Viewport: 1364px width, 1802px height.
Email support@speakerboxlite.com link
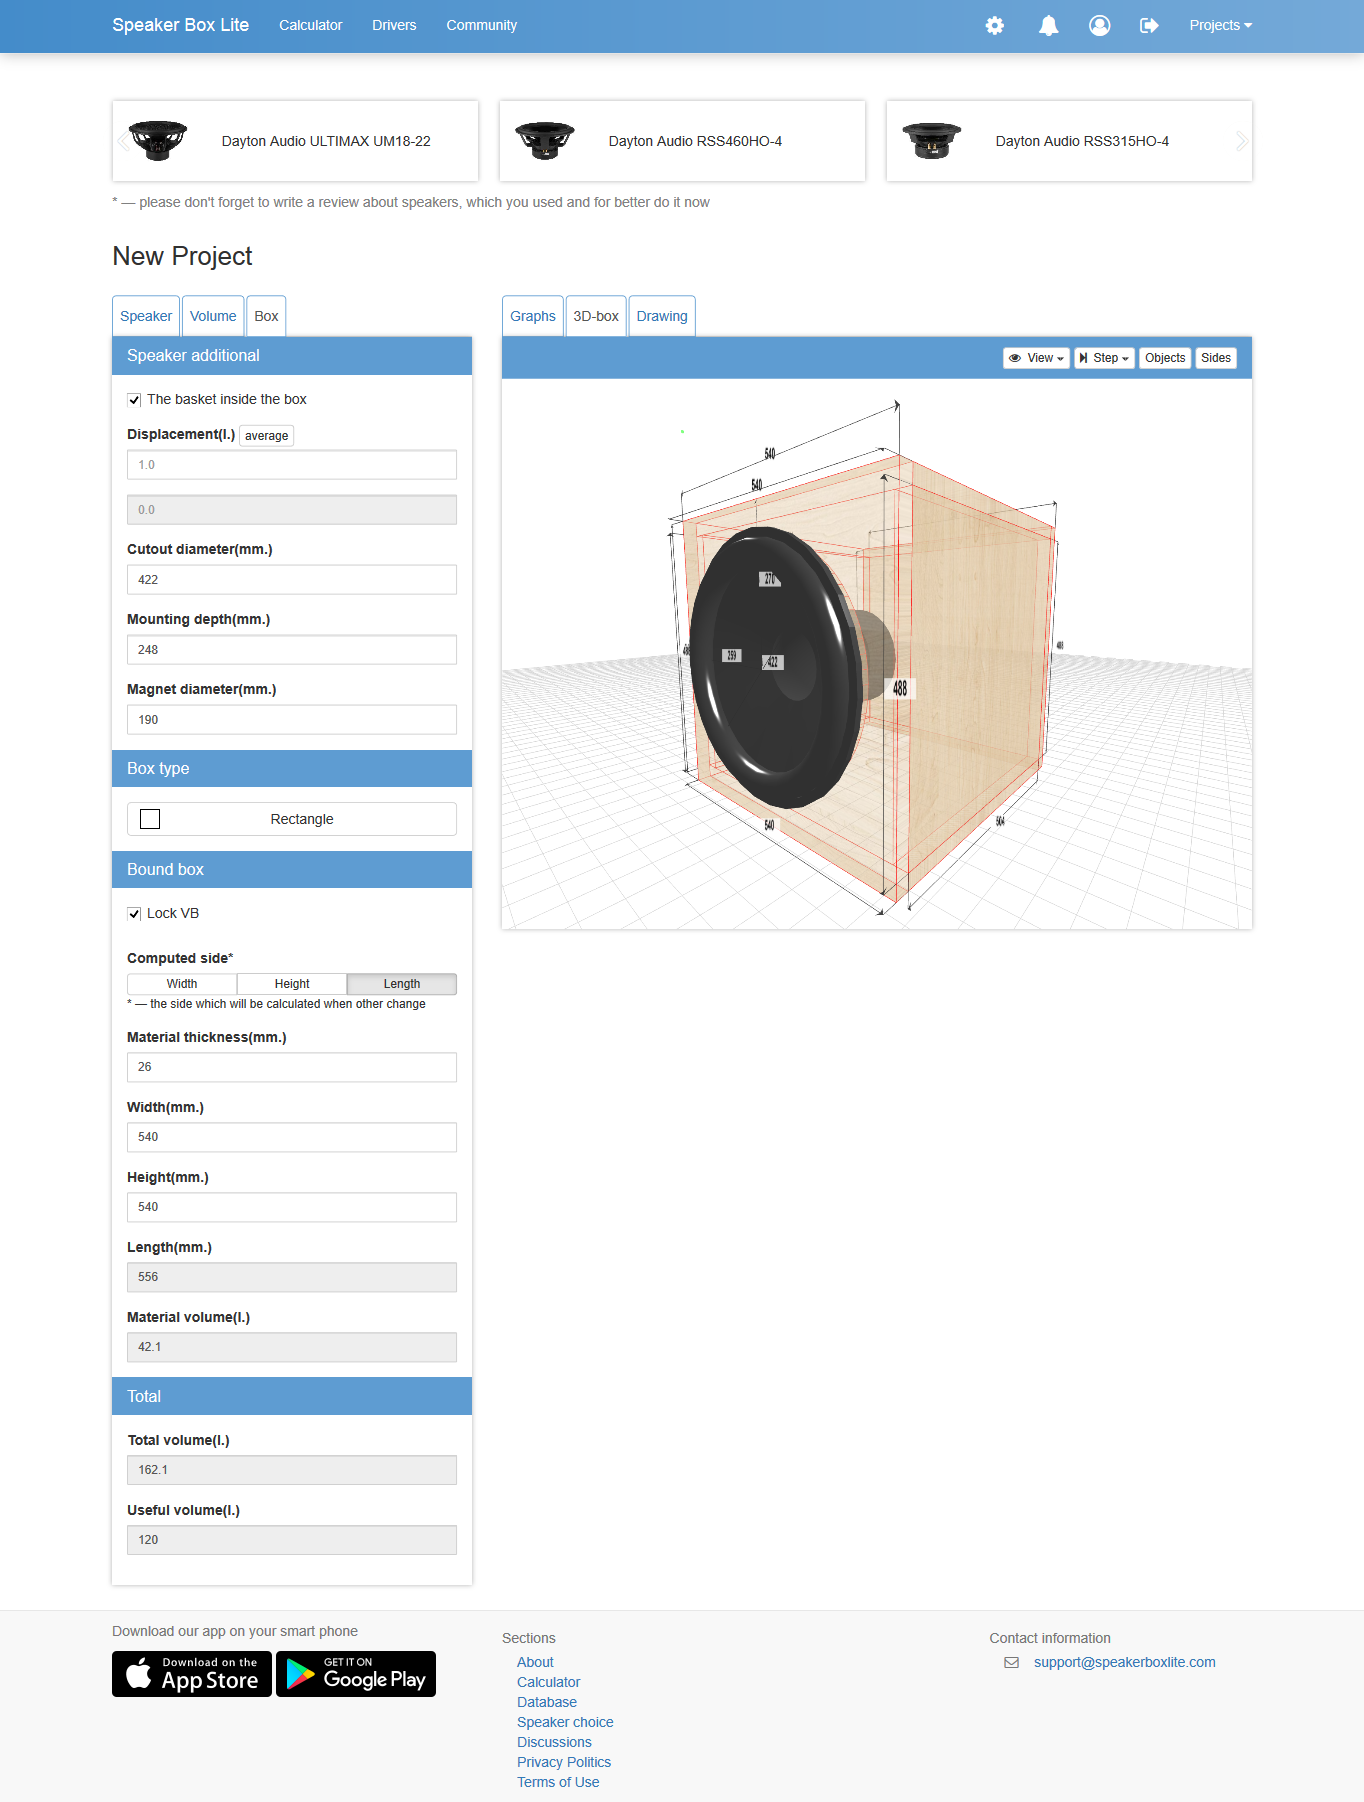[x=1124, y=1662]
